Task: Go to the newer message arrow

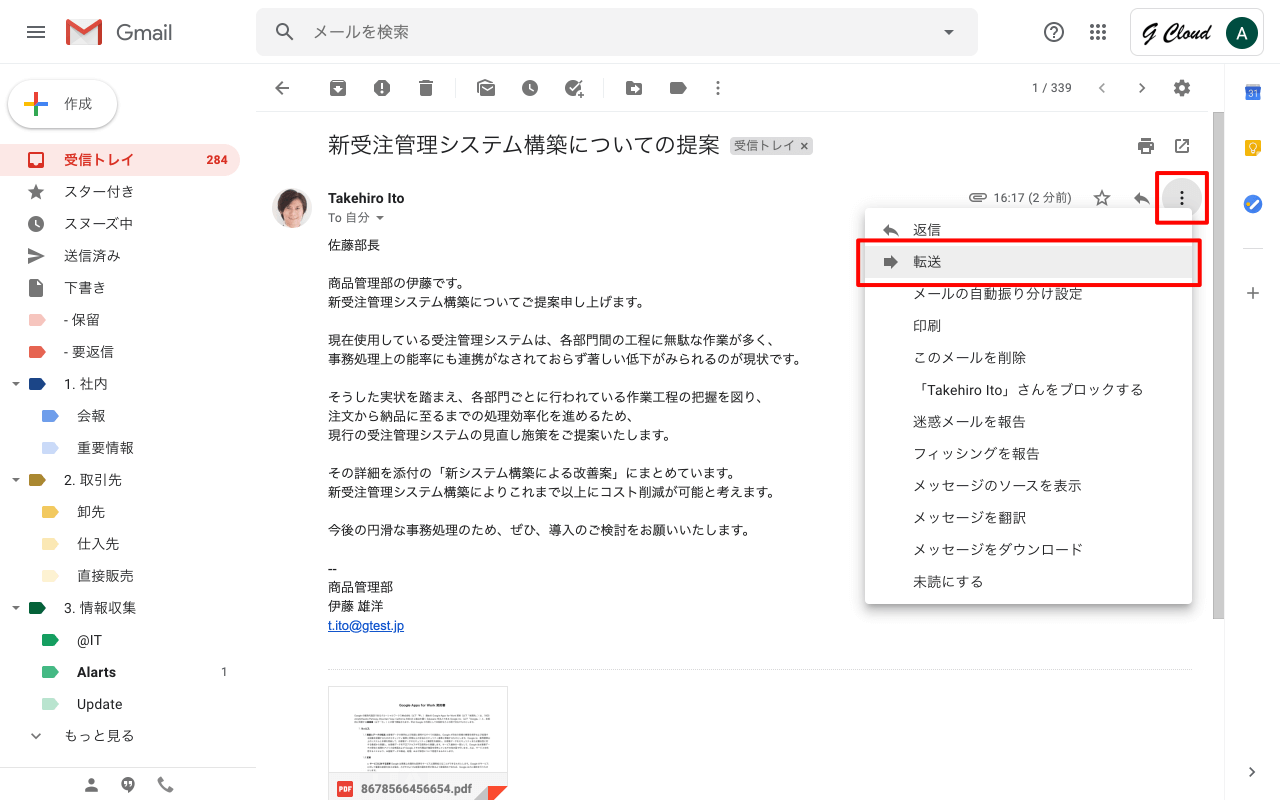Action: click(x=1102, y=88)
